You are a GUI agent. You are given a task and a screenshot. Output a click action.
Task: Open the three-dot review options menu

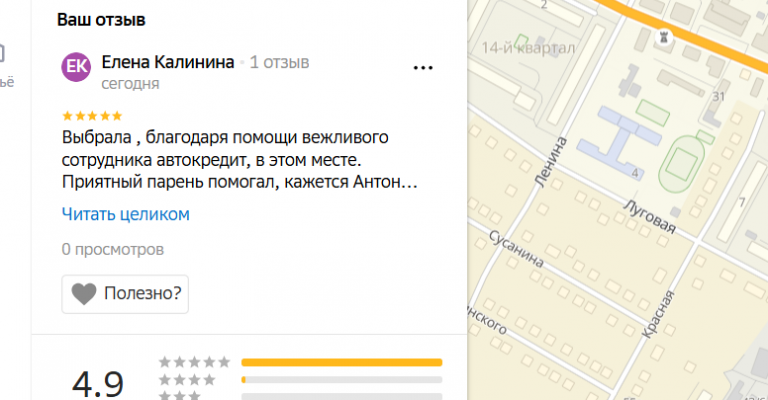pyautogui.click(x=423, y=68)
